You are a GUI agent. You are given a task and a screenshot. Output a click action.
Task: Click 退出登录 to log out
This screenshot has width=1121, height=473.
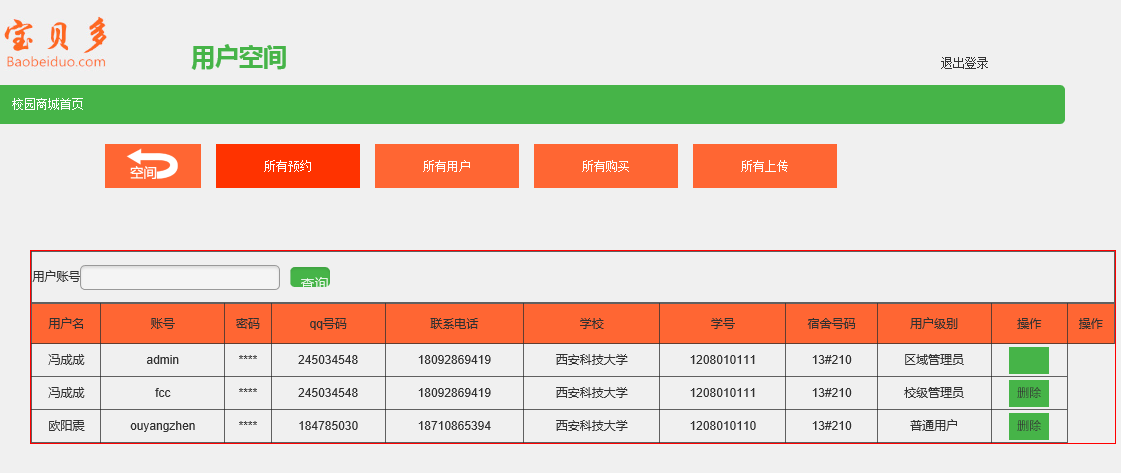click(964, 63)
